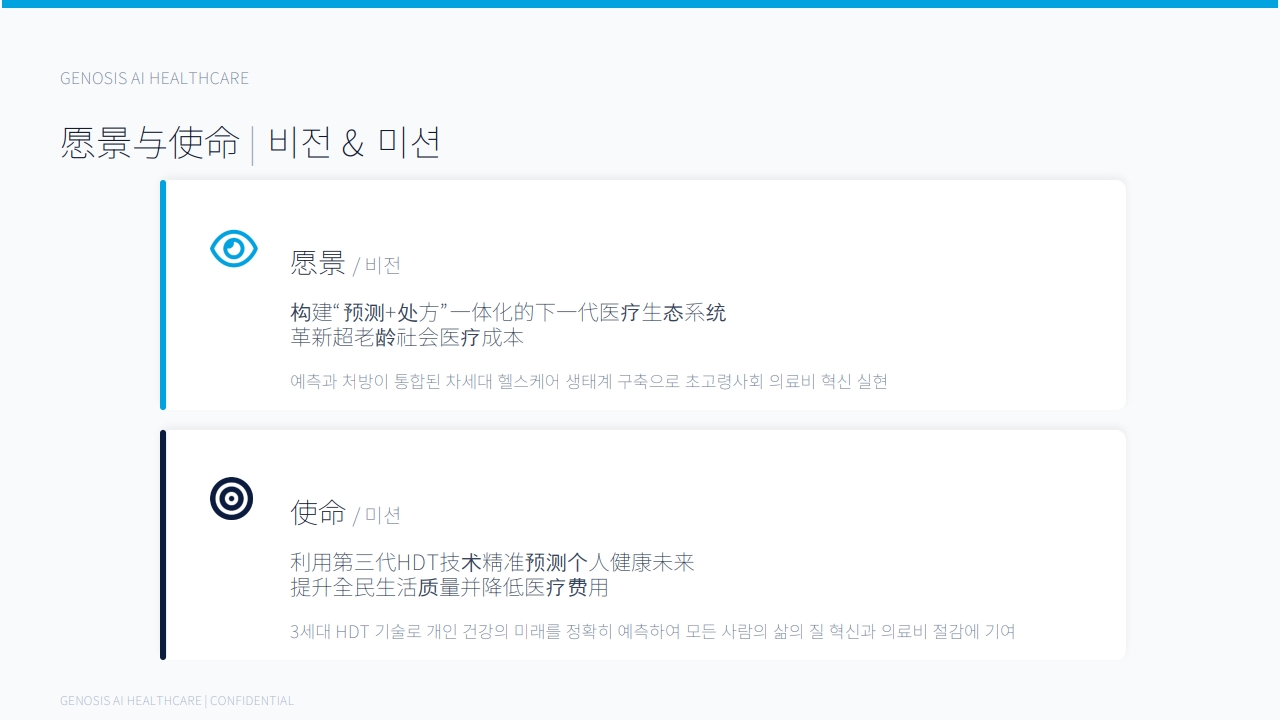Click the line beginning 构建“预测+处方”一体化
The image size is (1280, 720).
[x=508, y=313]
